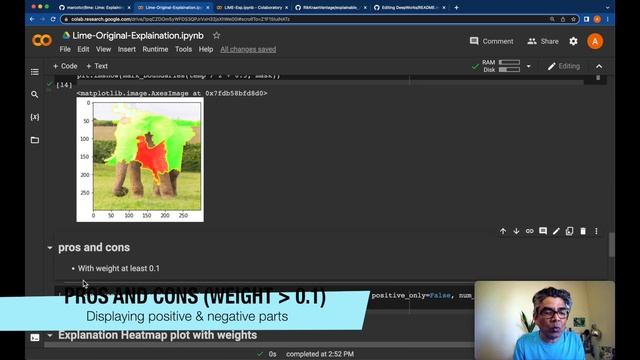
Task: Click the Share button
Action: (543, 41)
